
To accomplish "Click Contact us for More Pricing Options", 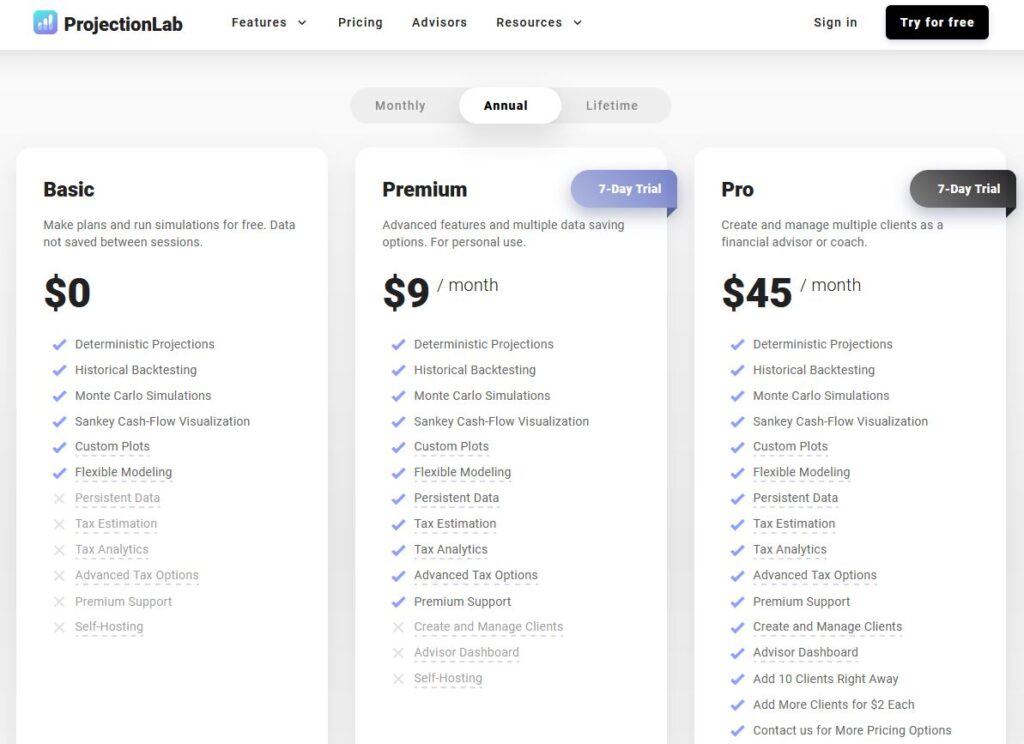I will (850, 730).
